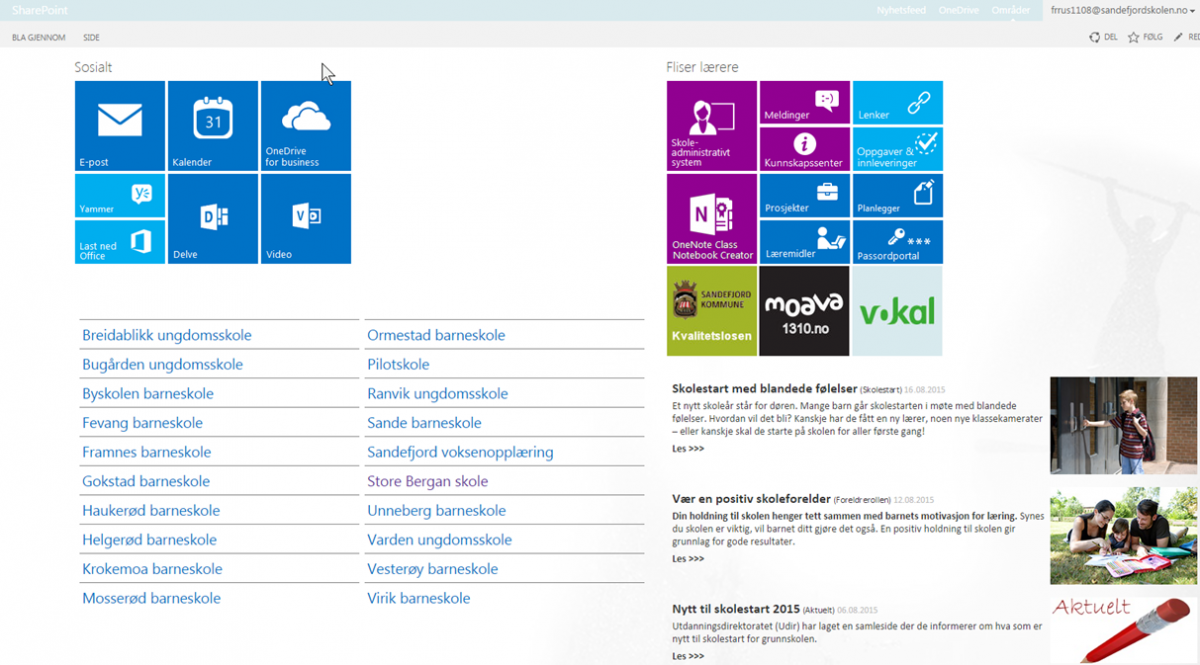1200x665 pixels.
Task: Open OneDrive for business tile
Action: tap(305, 125)
